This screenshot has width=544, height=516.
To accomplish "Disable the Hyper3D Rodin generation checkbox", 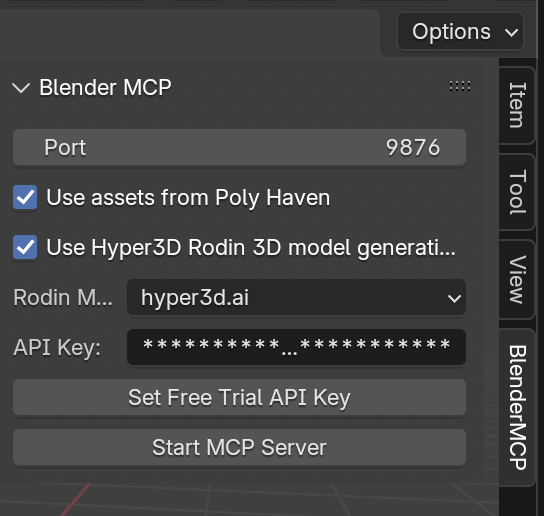I will pyautogui.click(x=25, y=247).
